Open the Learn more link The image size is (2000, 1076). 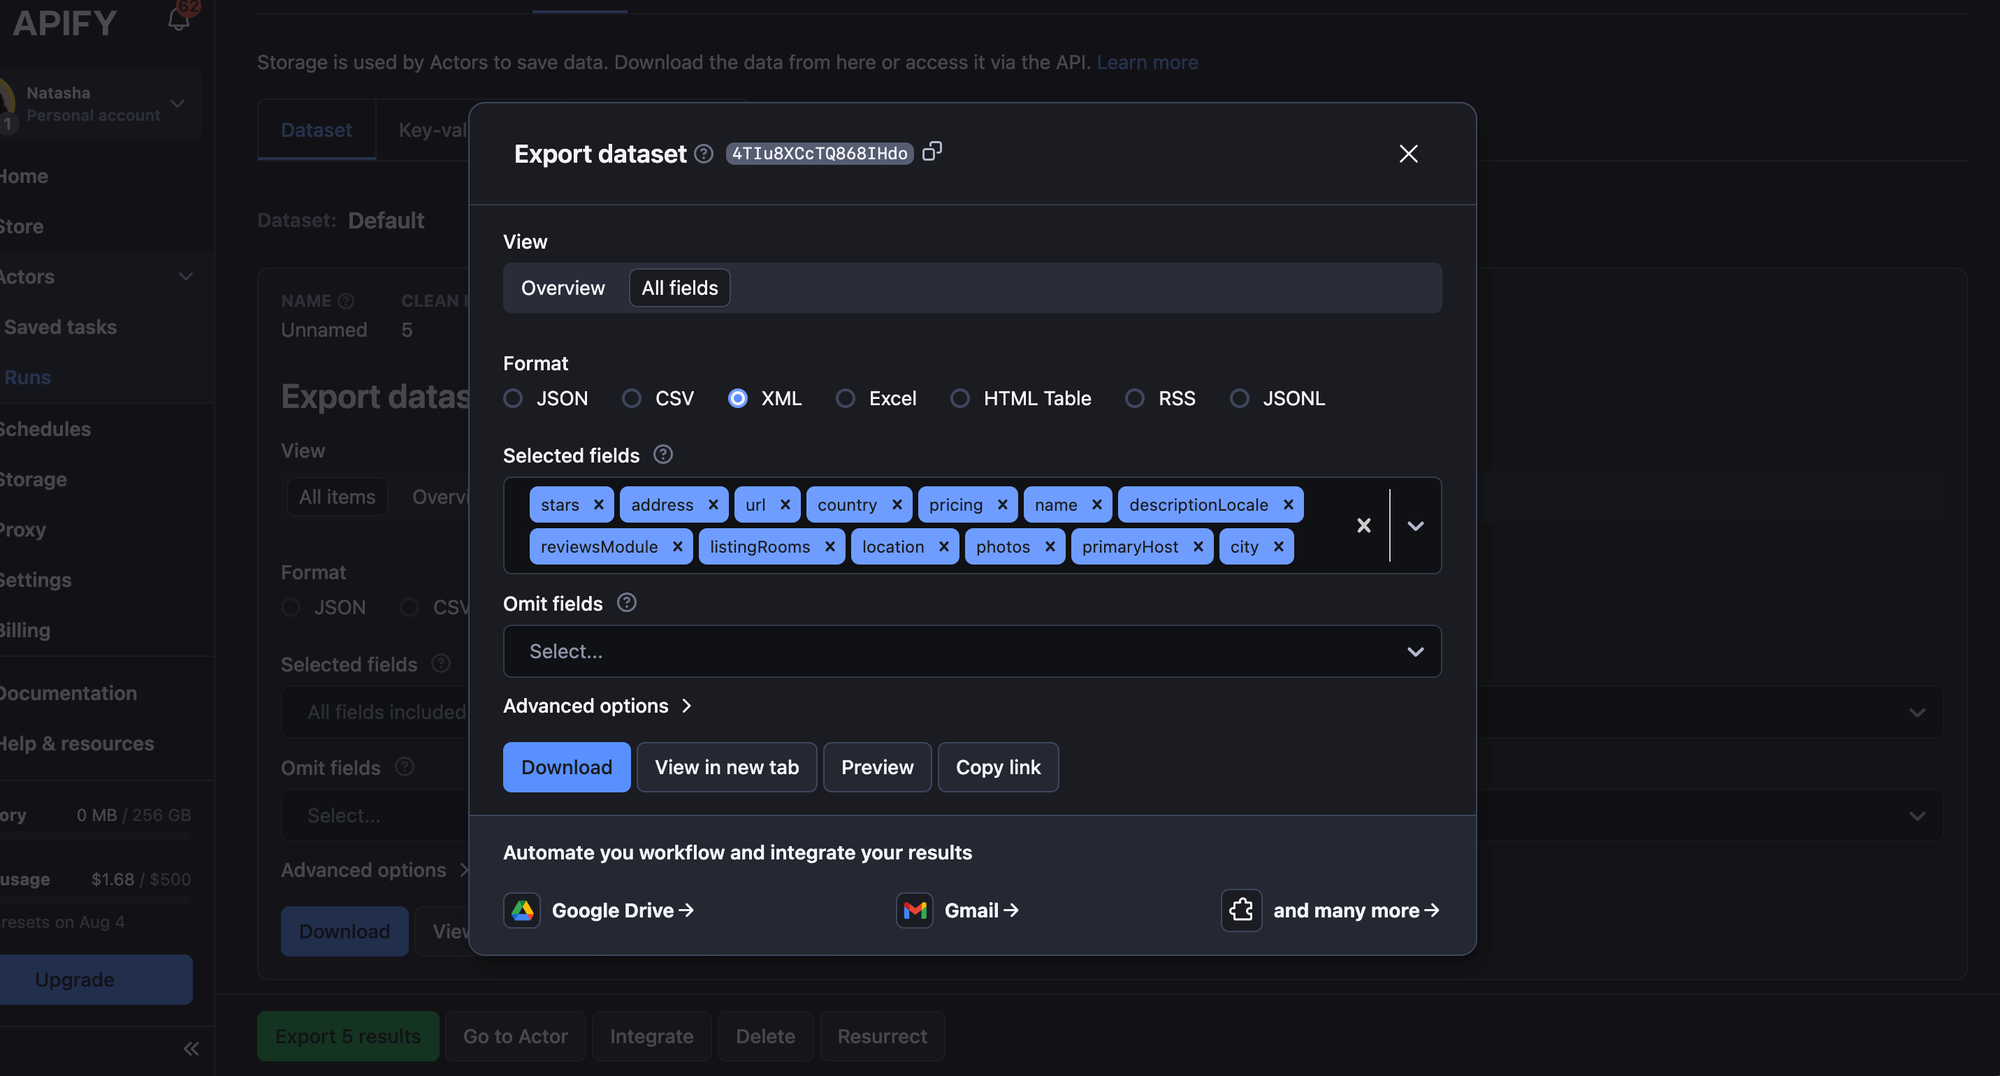point(1147,62)
